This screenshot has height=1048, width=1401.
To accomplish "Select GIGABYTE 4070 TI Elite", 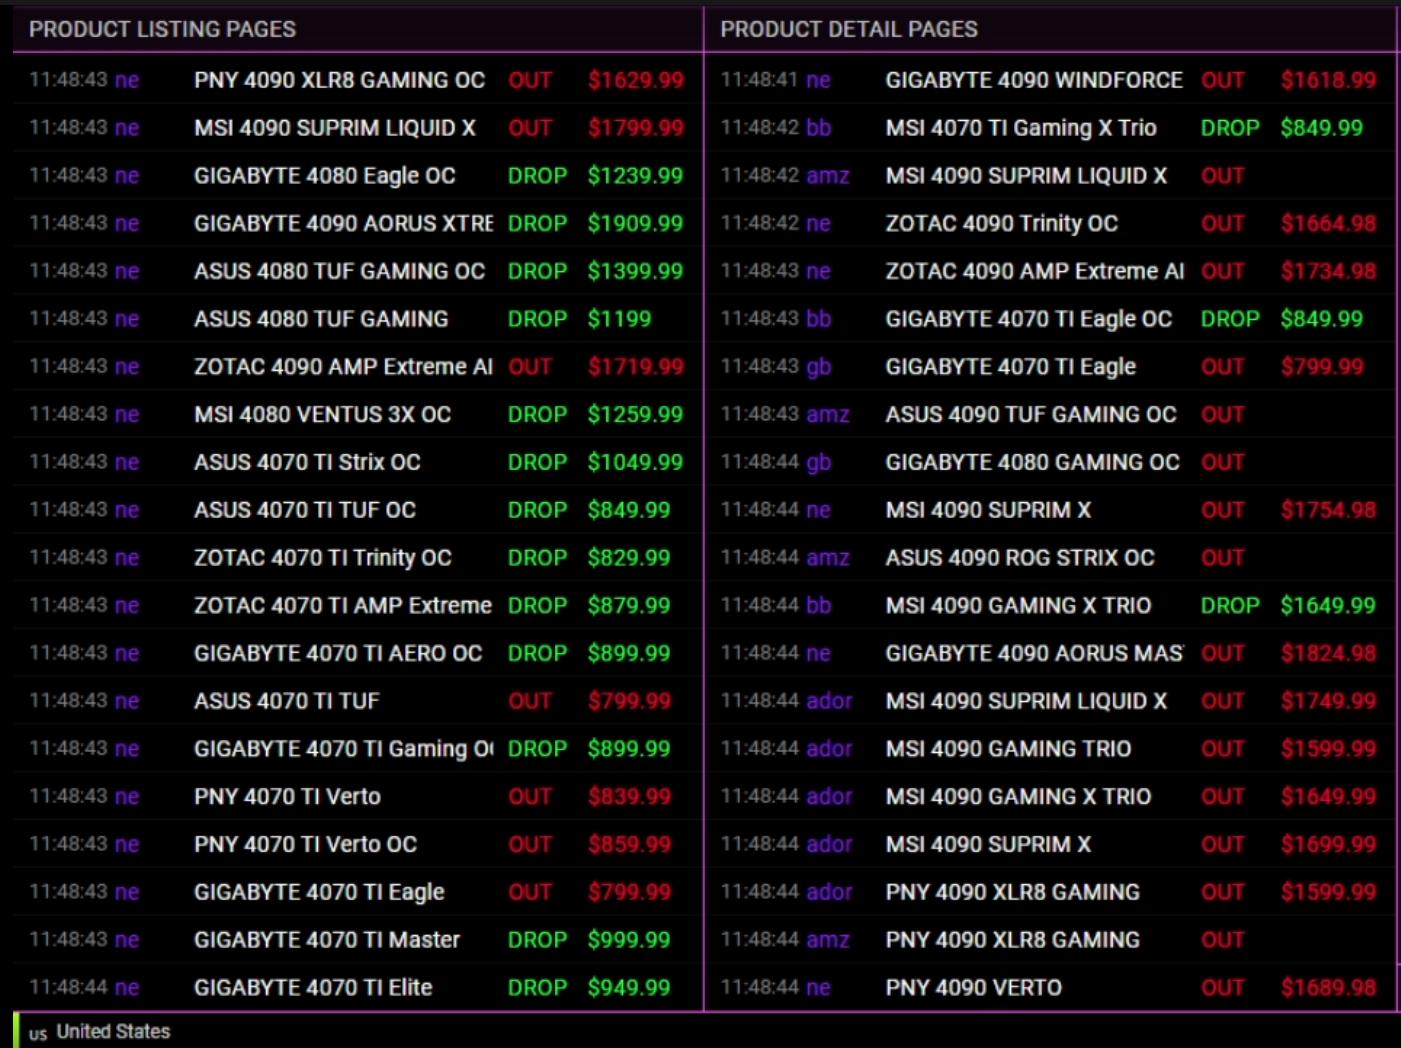I will [313, 988].
